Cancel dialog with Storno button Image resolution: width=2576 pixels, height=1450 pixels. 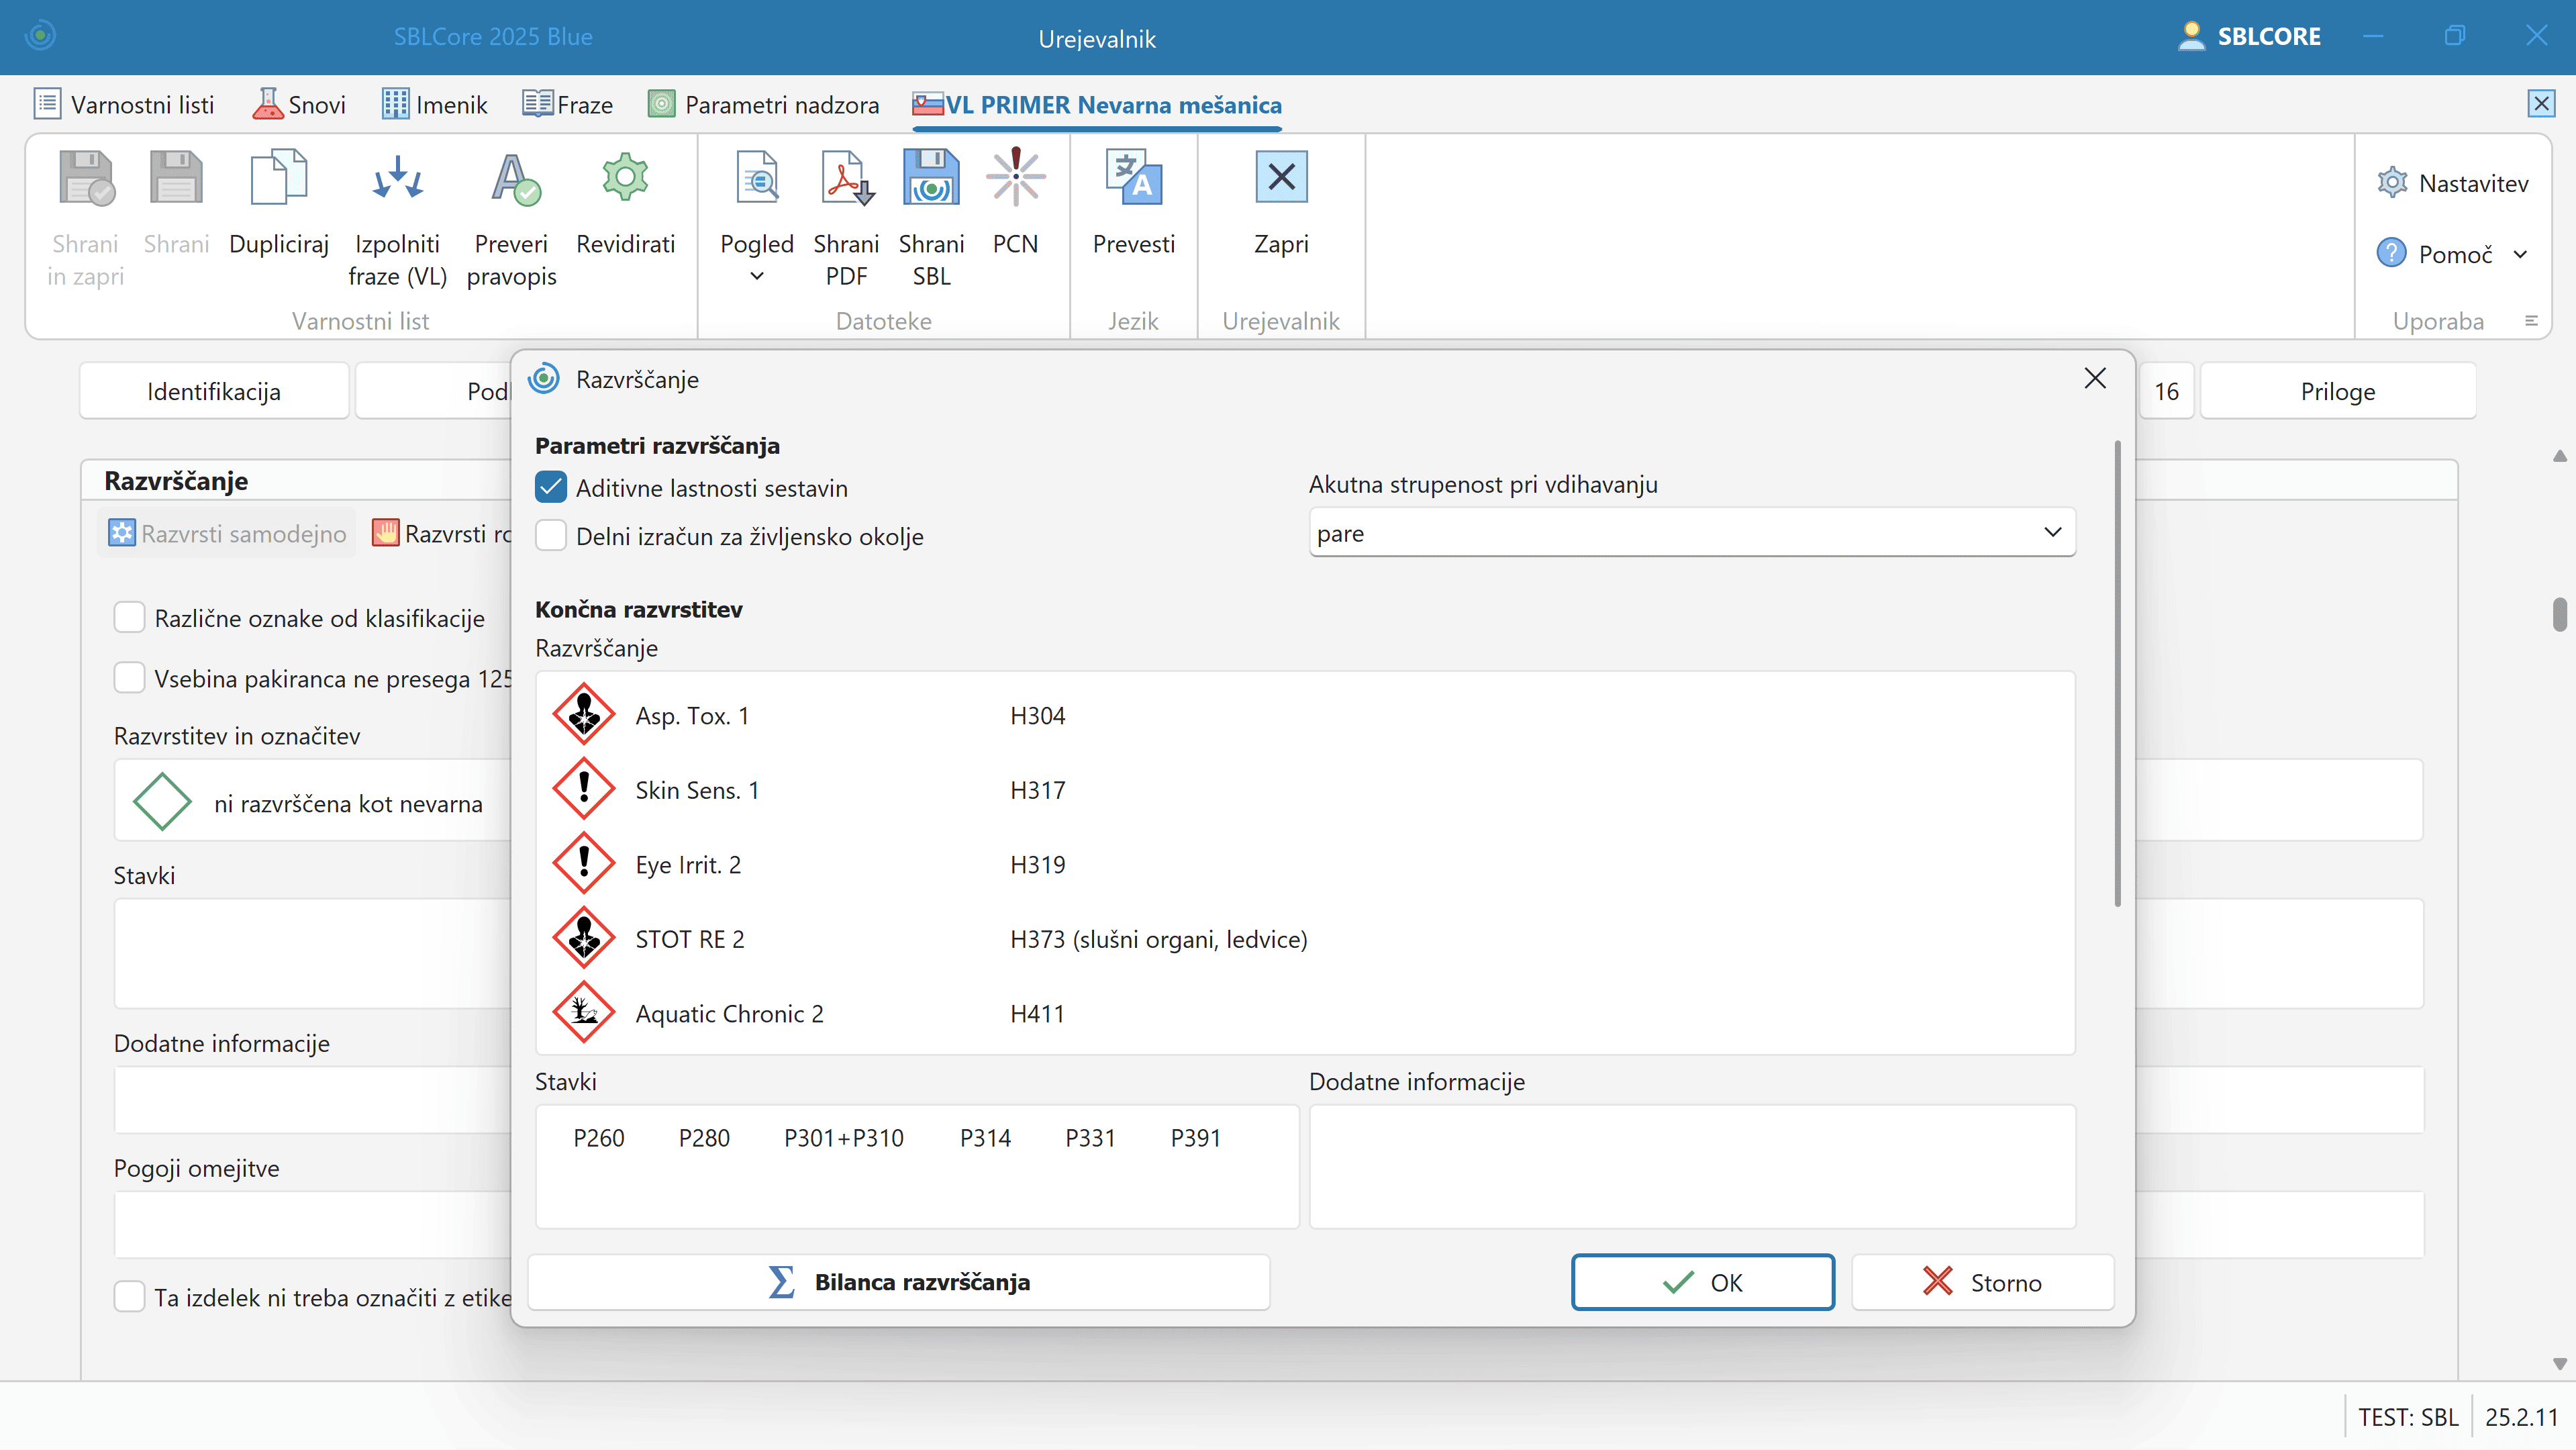point(1982,1282)
